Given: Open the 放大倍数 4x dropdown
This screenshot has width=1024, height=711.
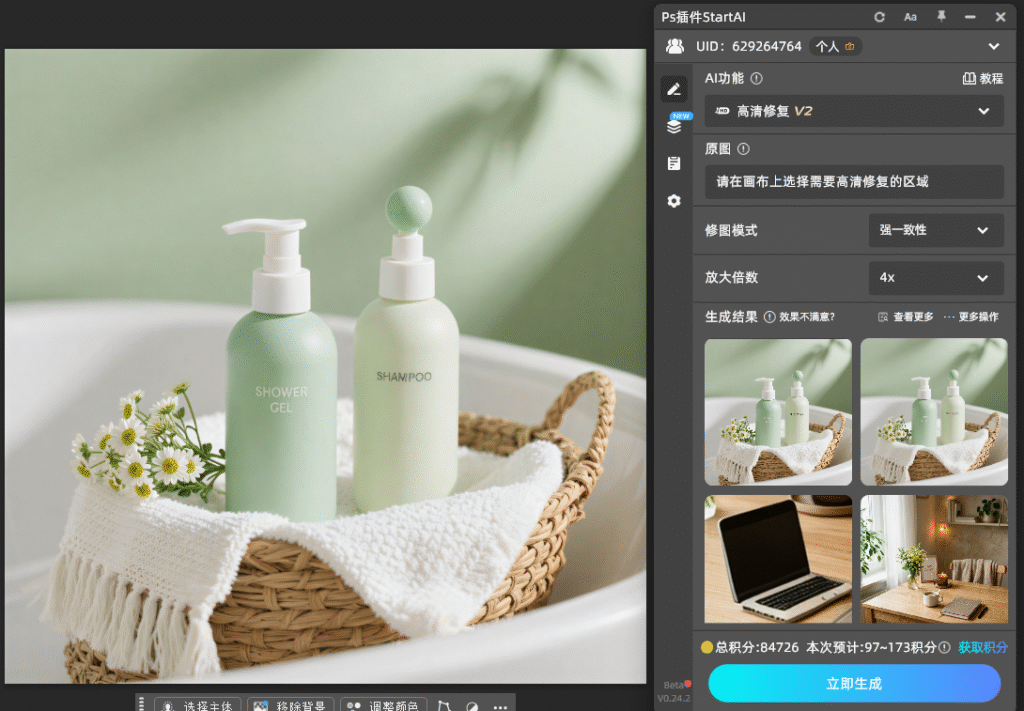Looking at the screenshot, I should [936, 277].
